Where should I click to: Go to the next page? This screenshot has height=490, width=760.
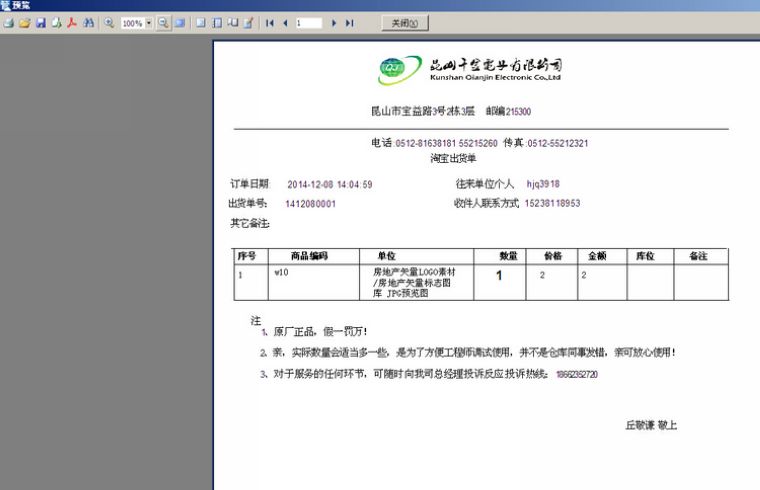(x=333, y=23)
